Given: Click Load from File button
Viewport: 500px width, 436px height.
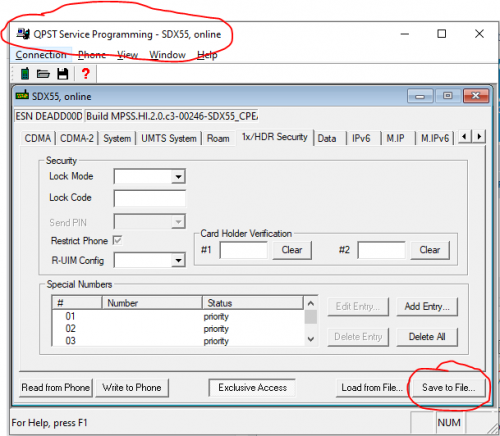Looking at the screenshot, I should [x=371, y=388].
